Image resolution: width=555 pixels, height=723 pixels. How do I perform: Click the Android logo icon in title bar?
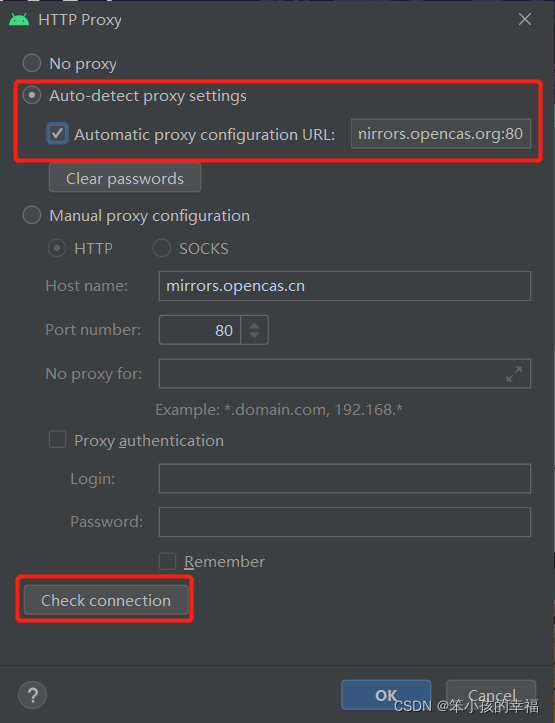(x=19, y=20)
